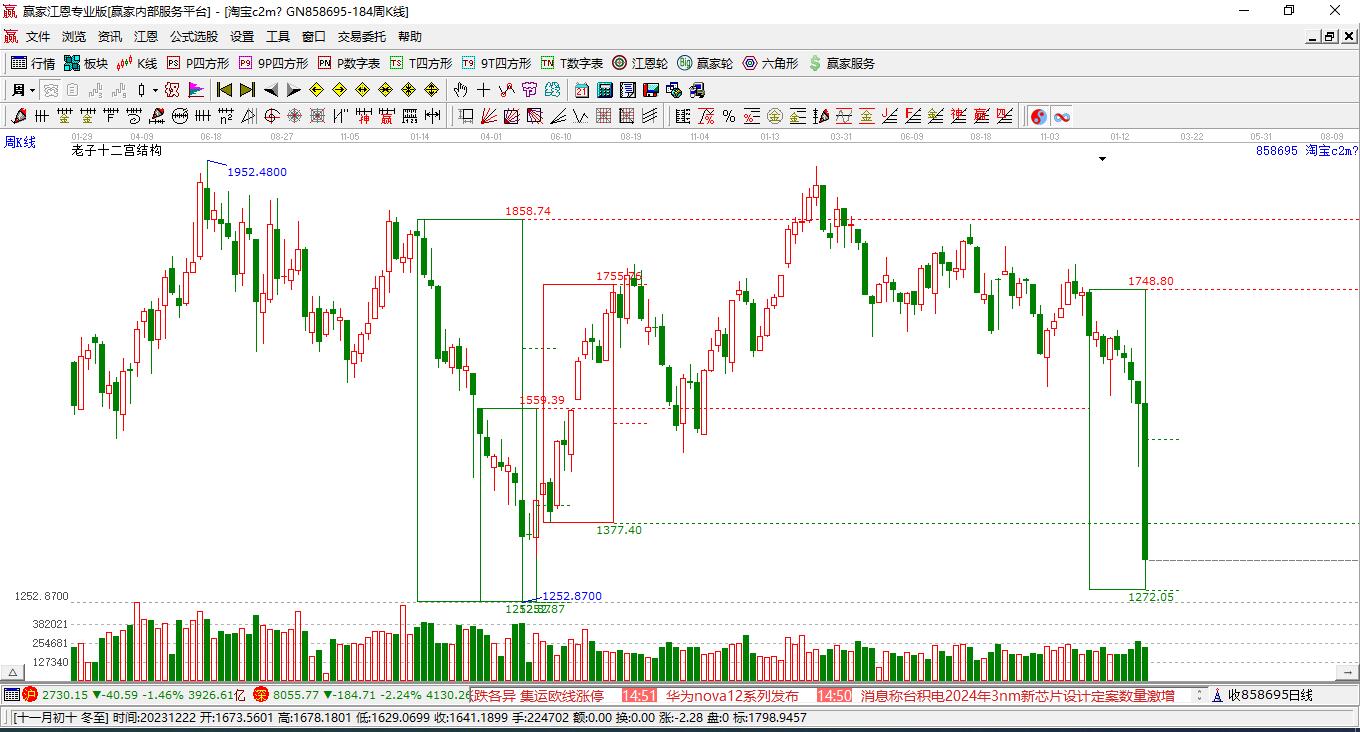Open the 资讯 menu
1360x732 pixels.
tap(110, 37)
